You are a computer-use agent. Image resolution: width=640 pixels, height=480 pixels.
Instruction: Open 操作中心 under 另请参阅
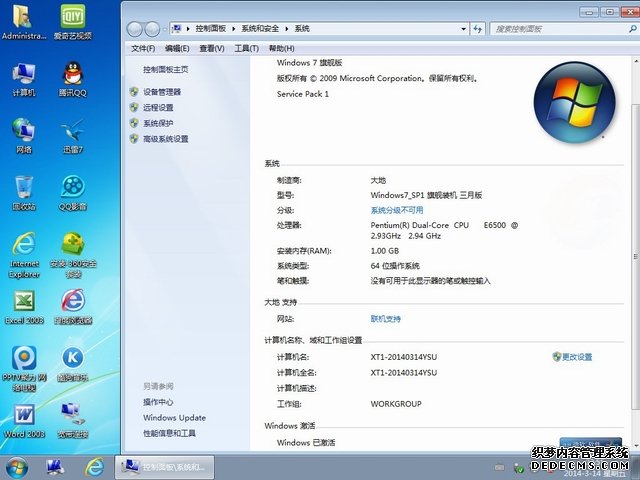[158, 402]
